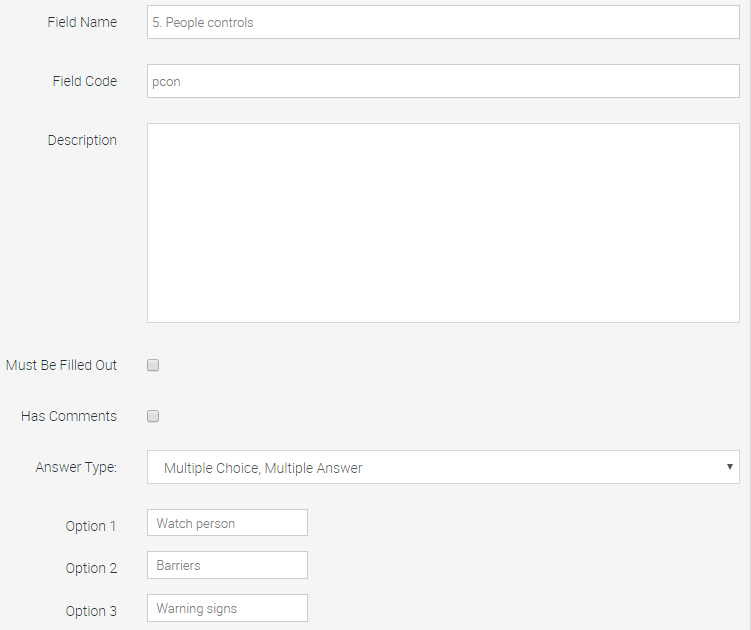Click inside the empty Description text area
The height and width of the screenshot is (630, 751).
[x=443, y=222]
